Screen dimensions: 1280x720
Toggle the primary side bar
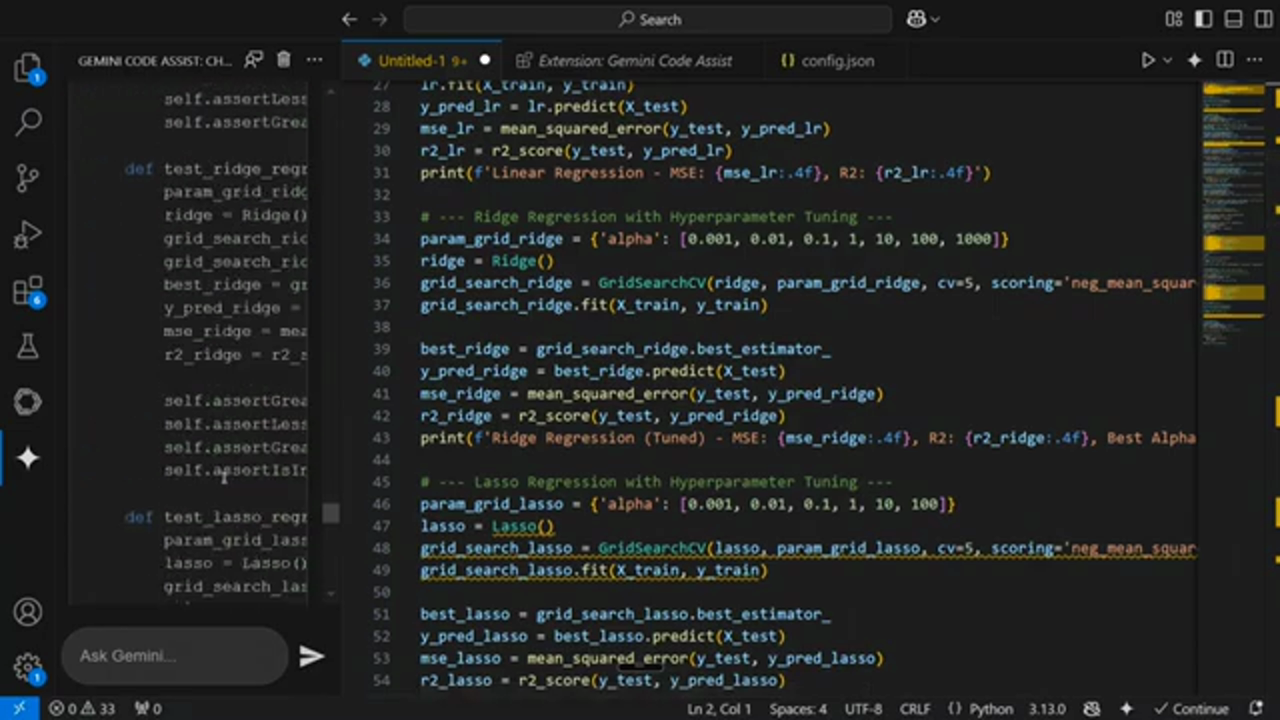[1204, 19]
